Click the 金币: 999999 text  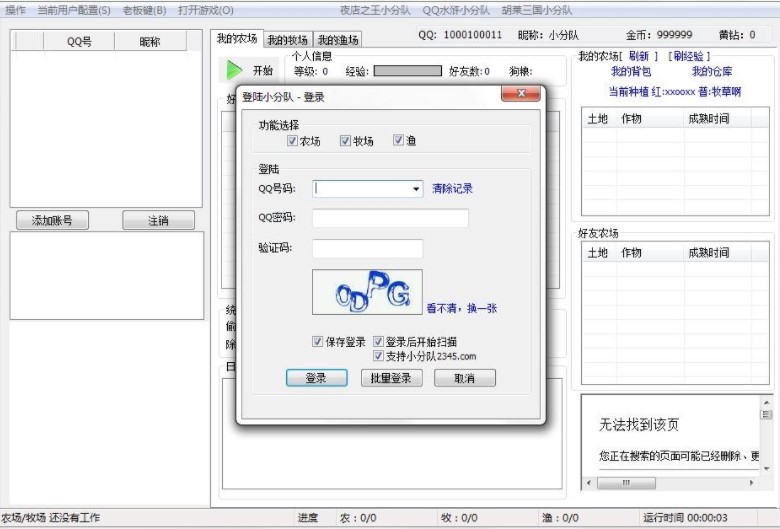click(659, 35)
